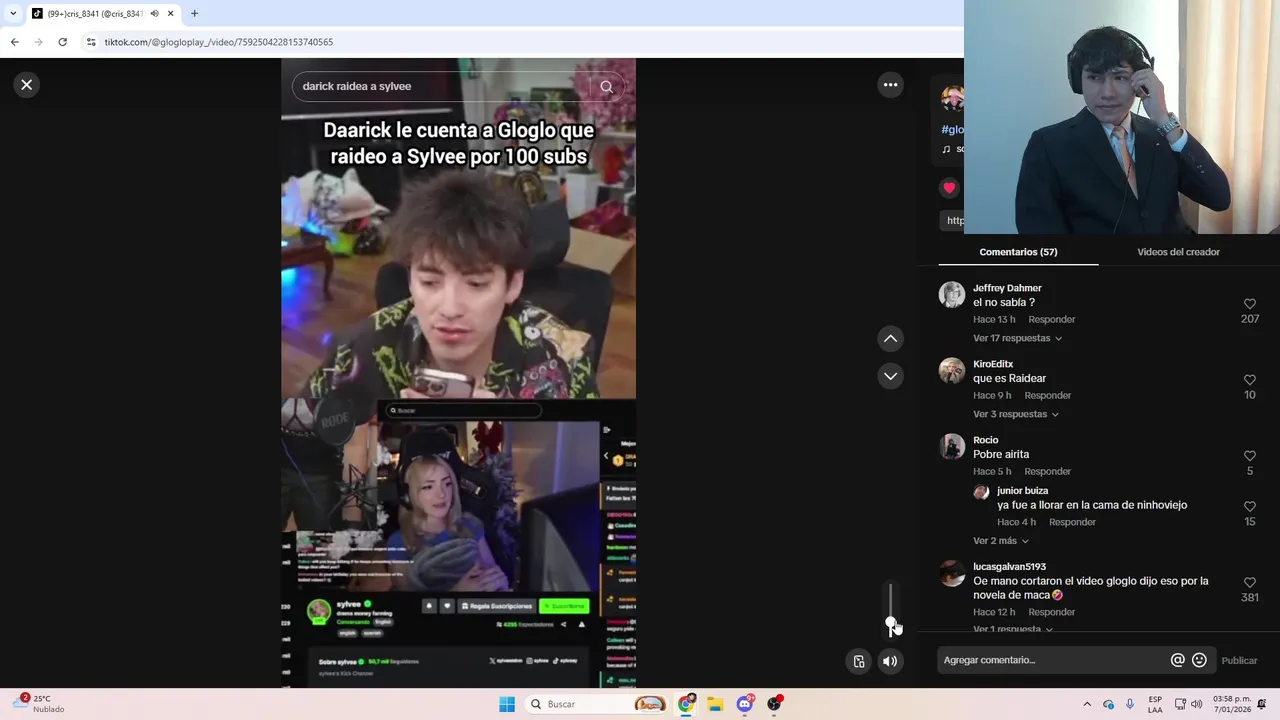Click username Jeffrey Dahmer

tap(1007, 288)
